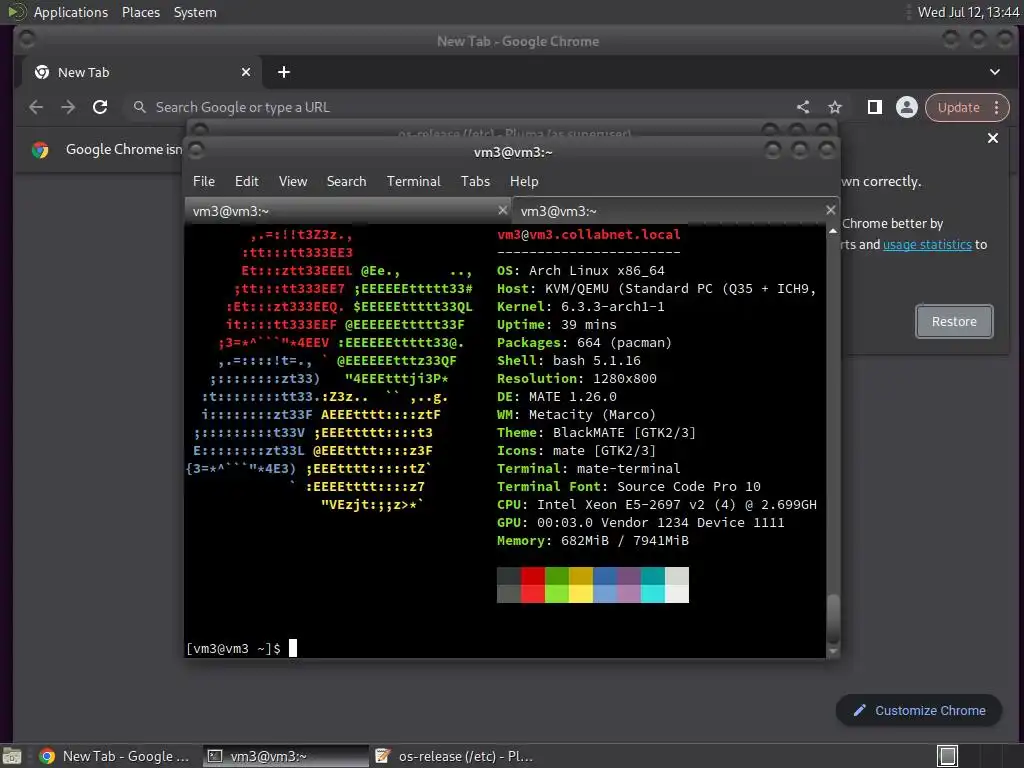Close the second terminal tab
1024x768 pixels.
click(830, 210)
